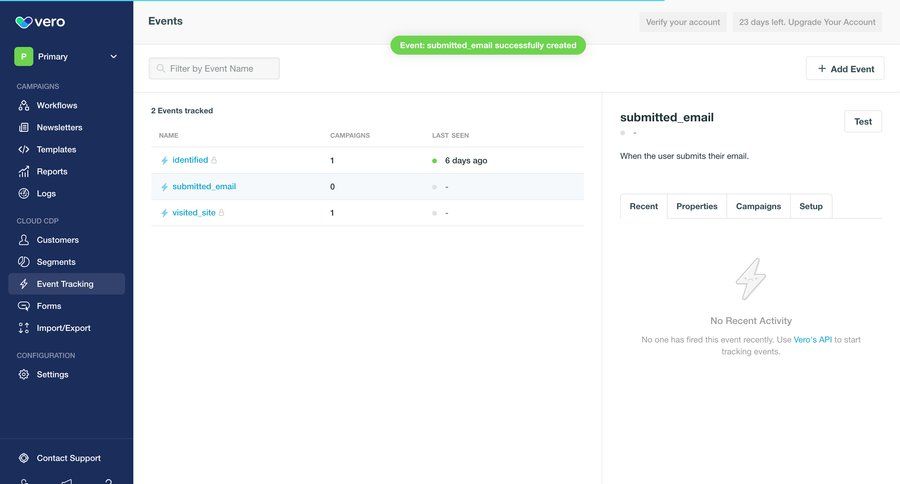Click the Vero logo

(x=40, y=22)
